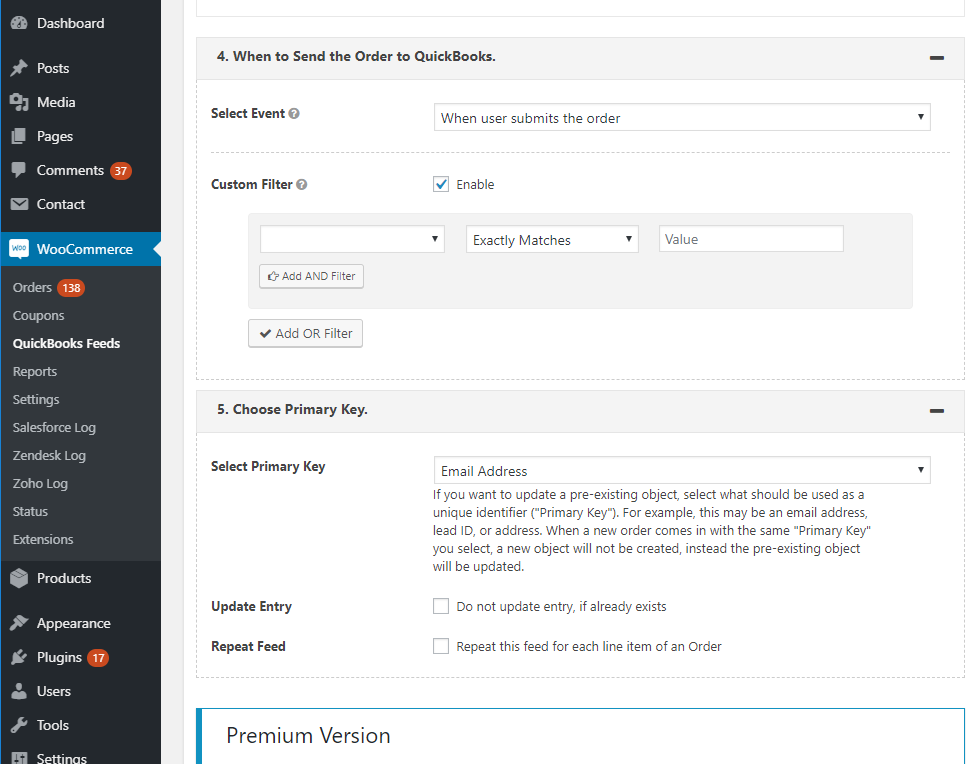Click the Premium Version heading
Viewport: 971px width, 764px height.
(308, 736)
